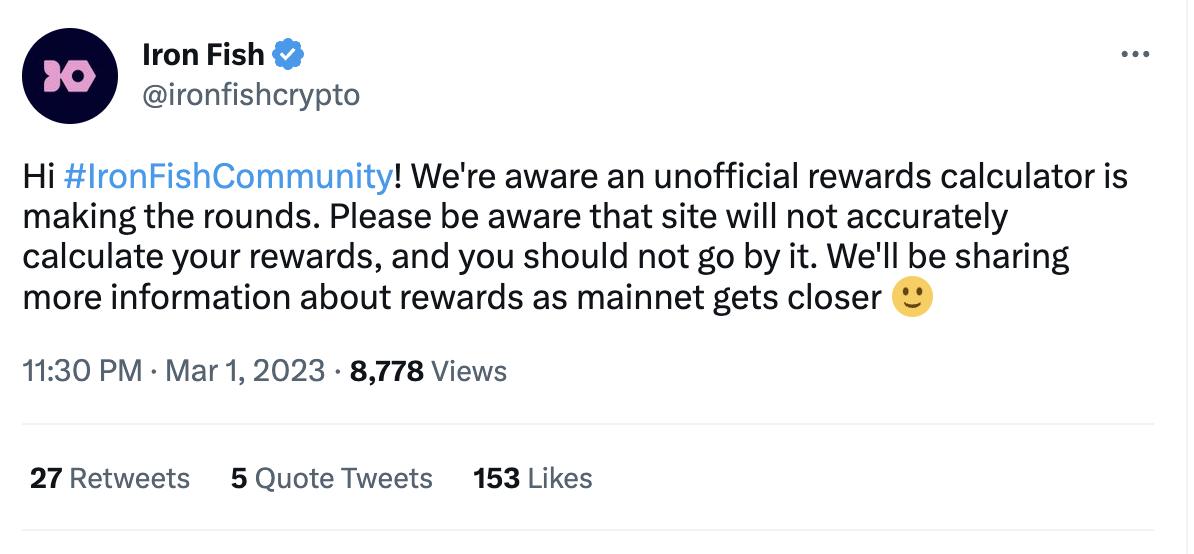This screenshot has height=554, width=1194.
Task: Click the 11:30 PM timestamp
Action: click(82, 371)
